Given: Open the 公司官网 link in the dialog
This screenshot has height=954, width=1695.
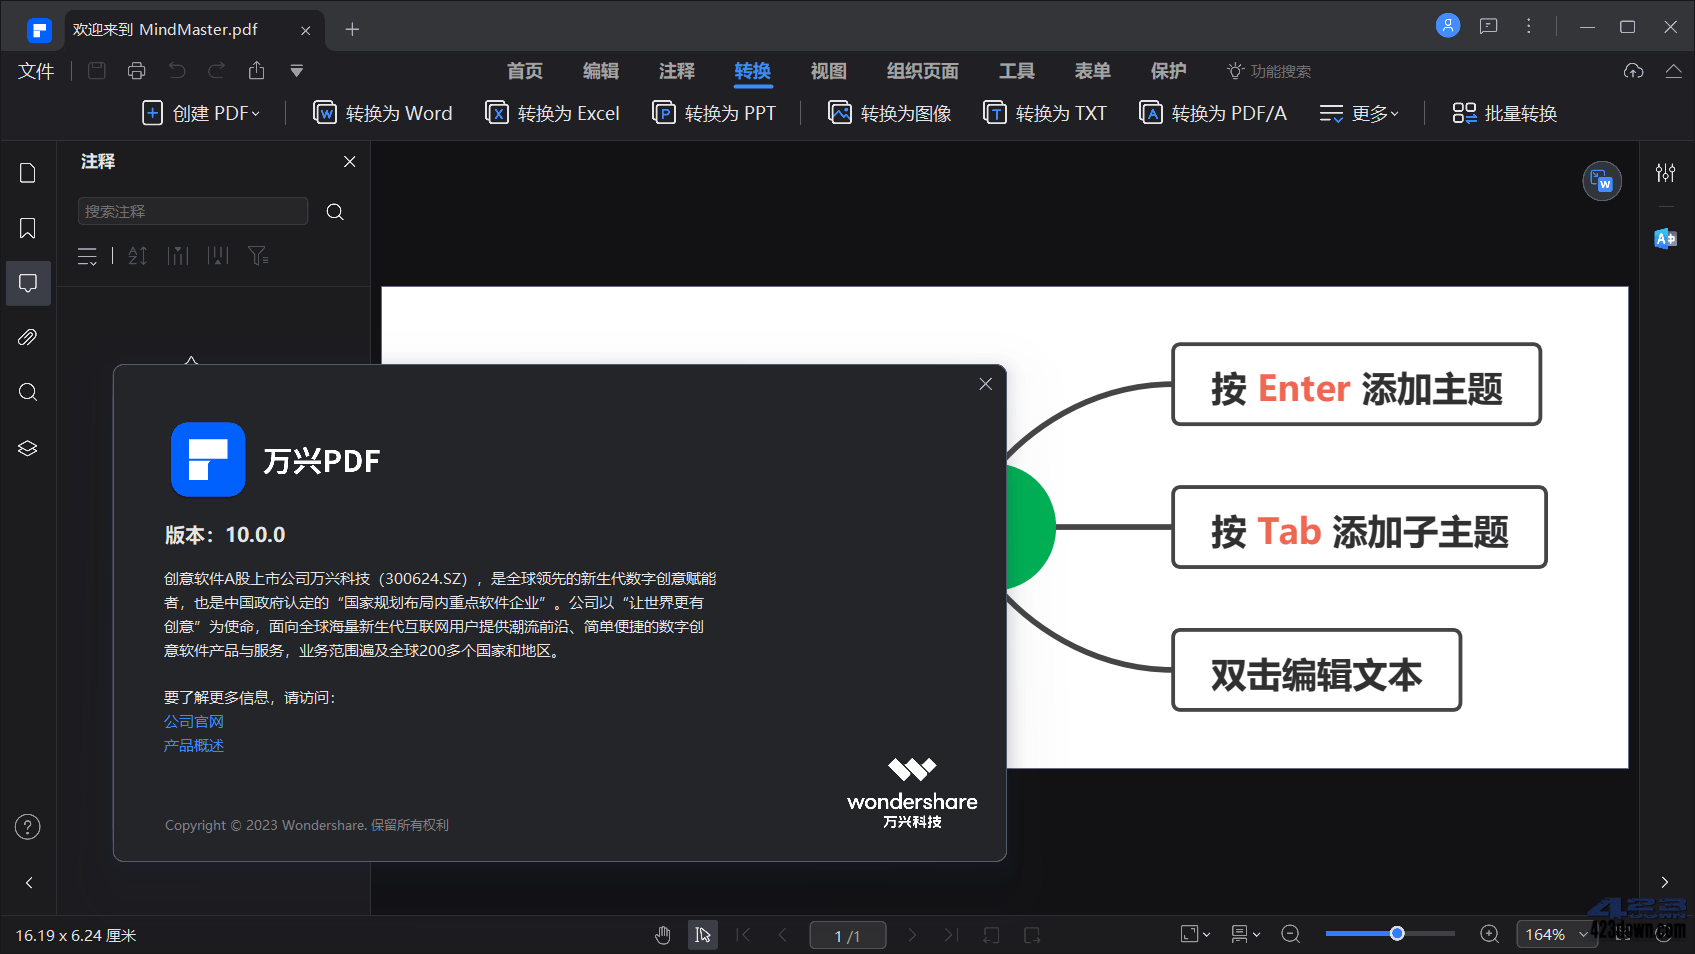Looking at the screenshot, I should 194,721.
